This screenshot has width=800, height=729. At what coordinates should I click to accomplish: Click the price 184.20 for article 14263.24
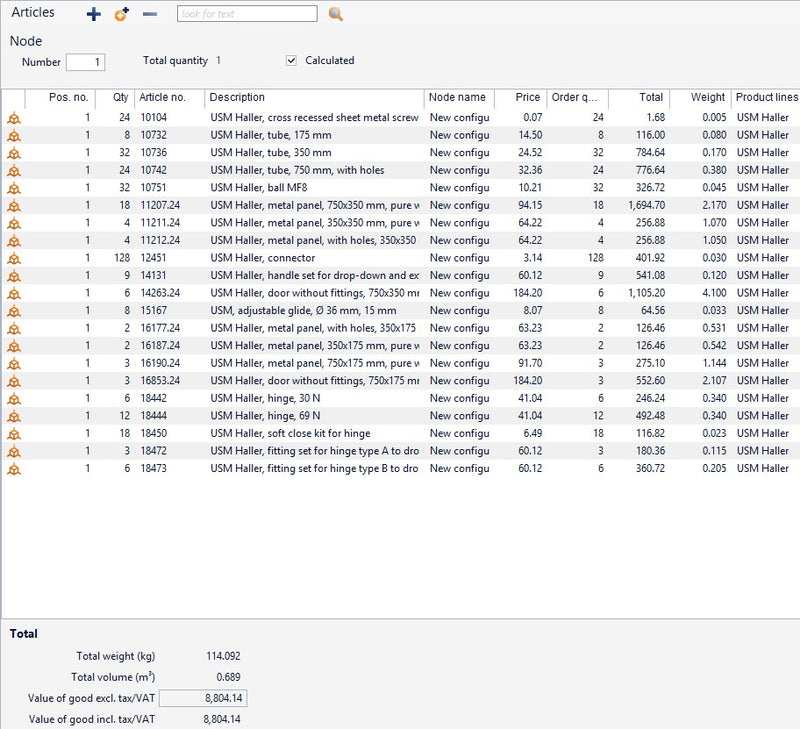pyautogui.click(x=528, y=293)
